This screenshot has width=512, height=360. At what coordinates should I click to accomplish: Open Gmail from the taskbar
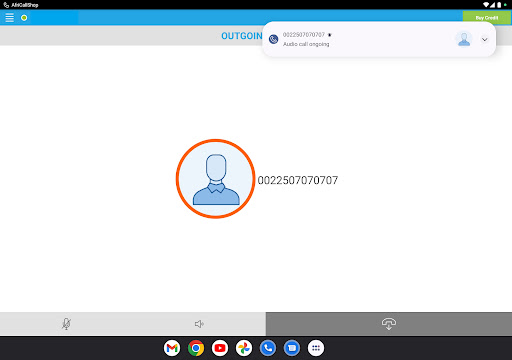172,348
